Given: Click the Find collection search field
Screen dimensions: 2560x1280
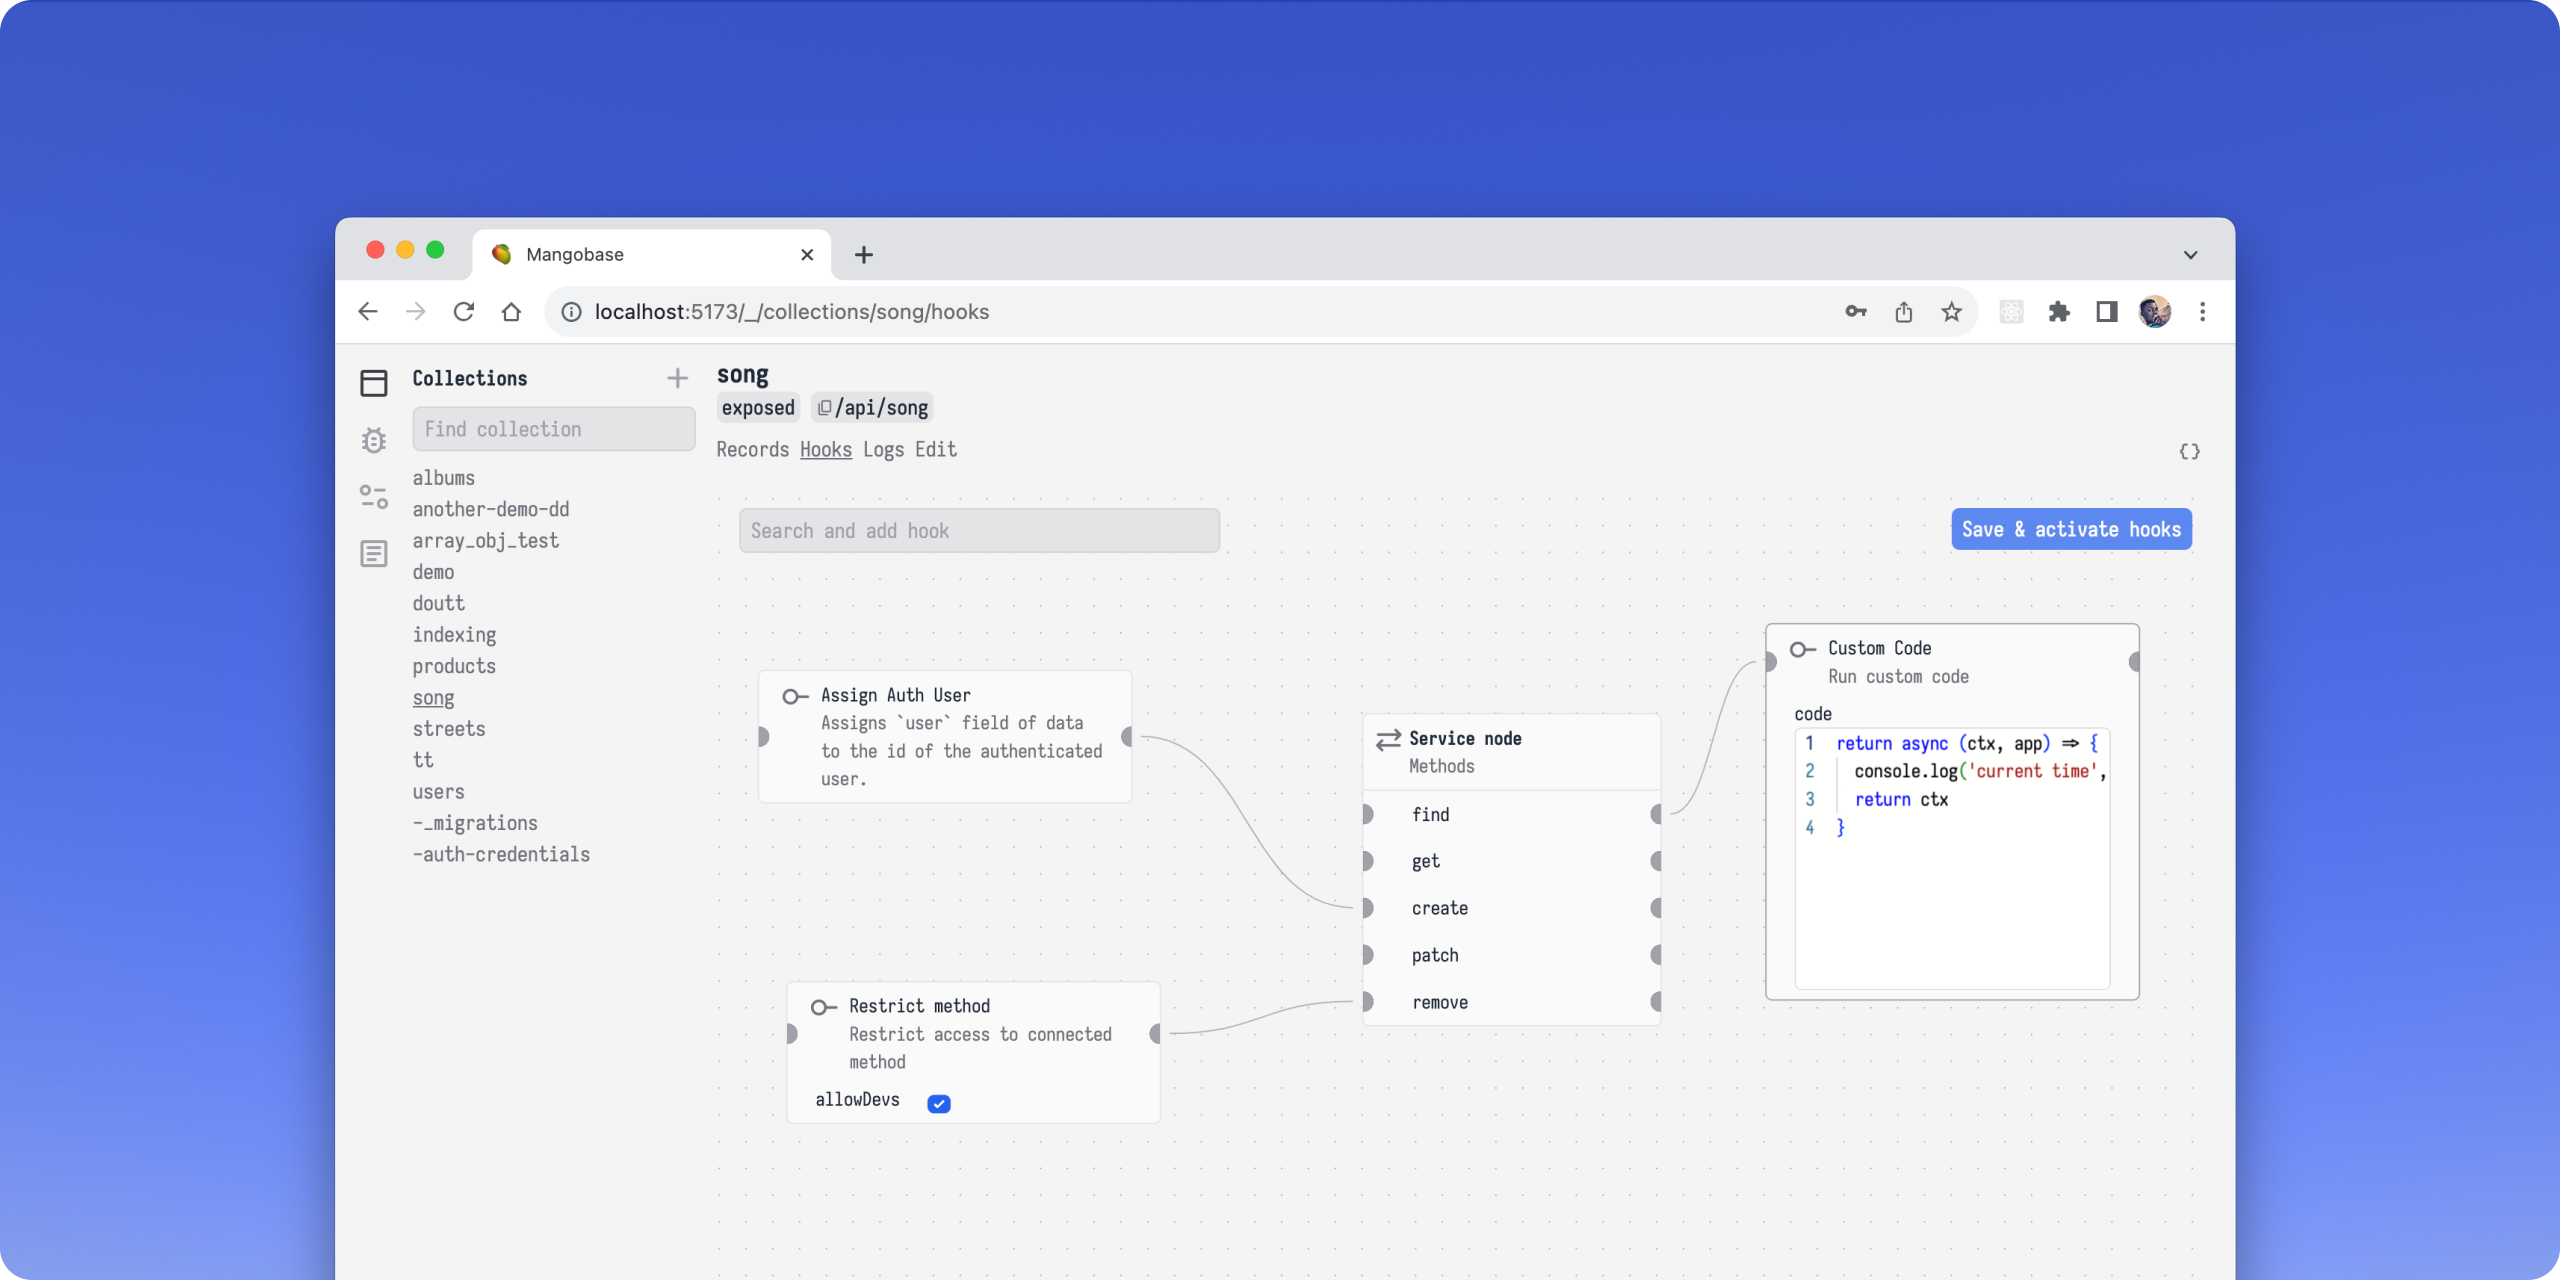Looking at the screenshot, I should click(553, 429).
